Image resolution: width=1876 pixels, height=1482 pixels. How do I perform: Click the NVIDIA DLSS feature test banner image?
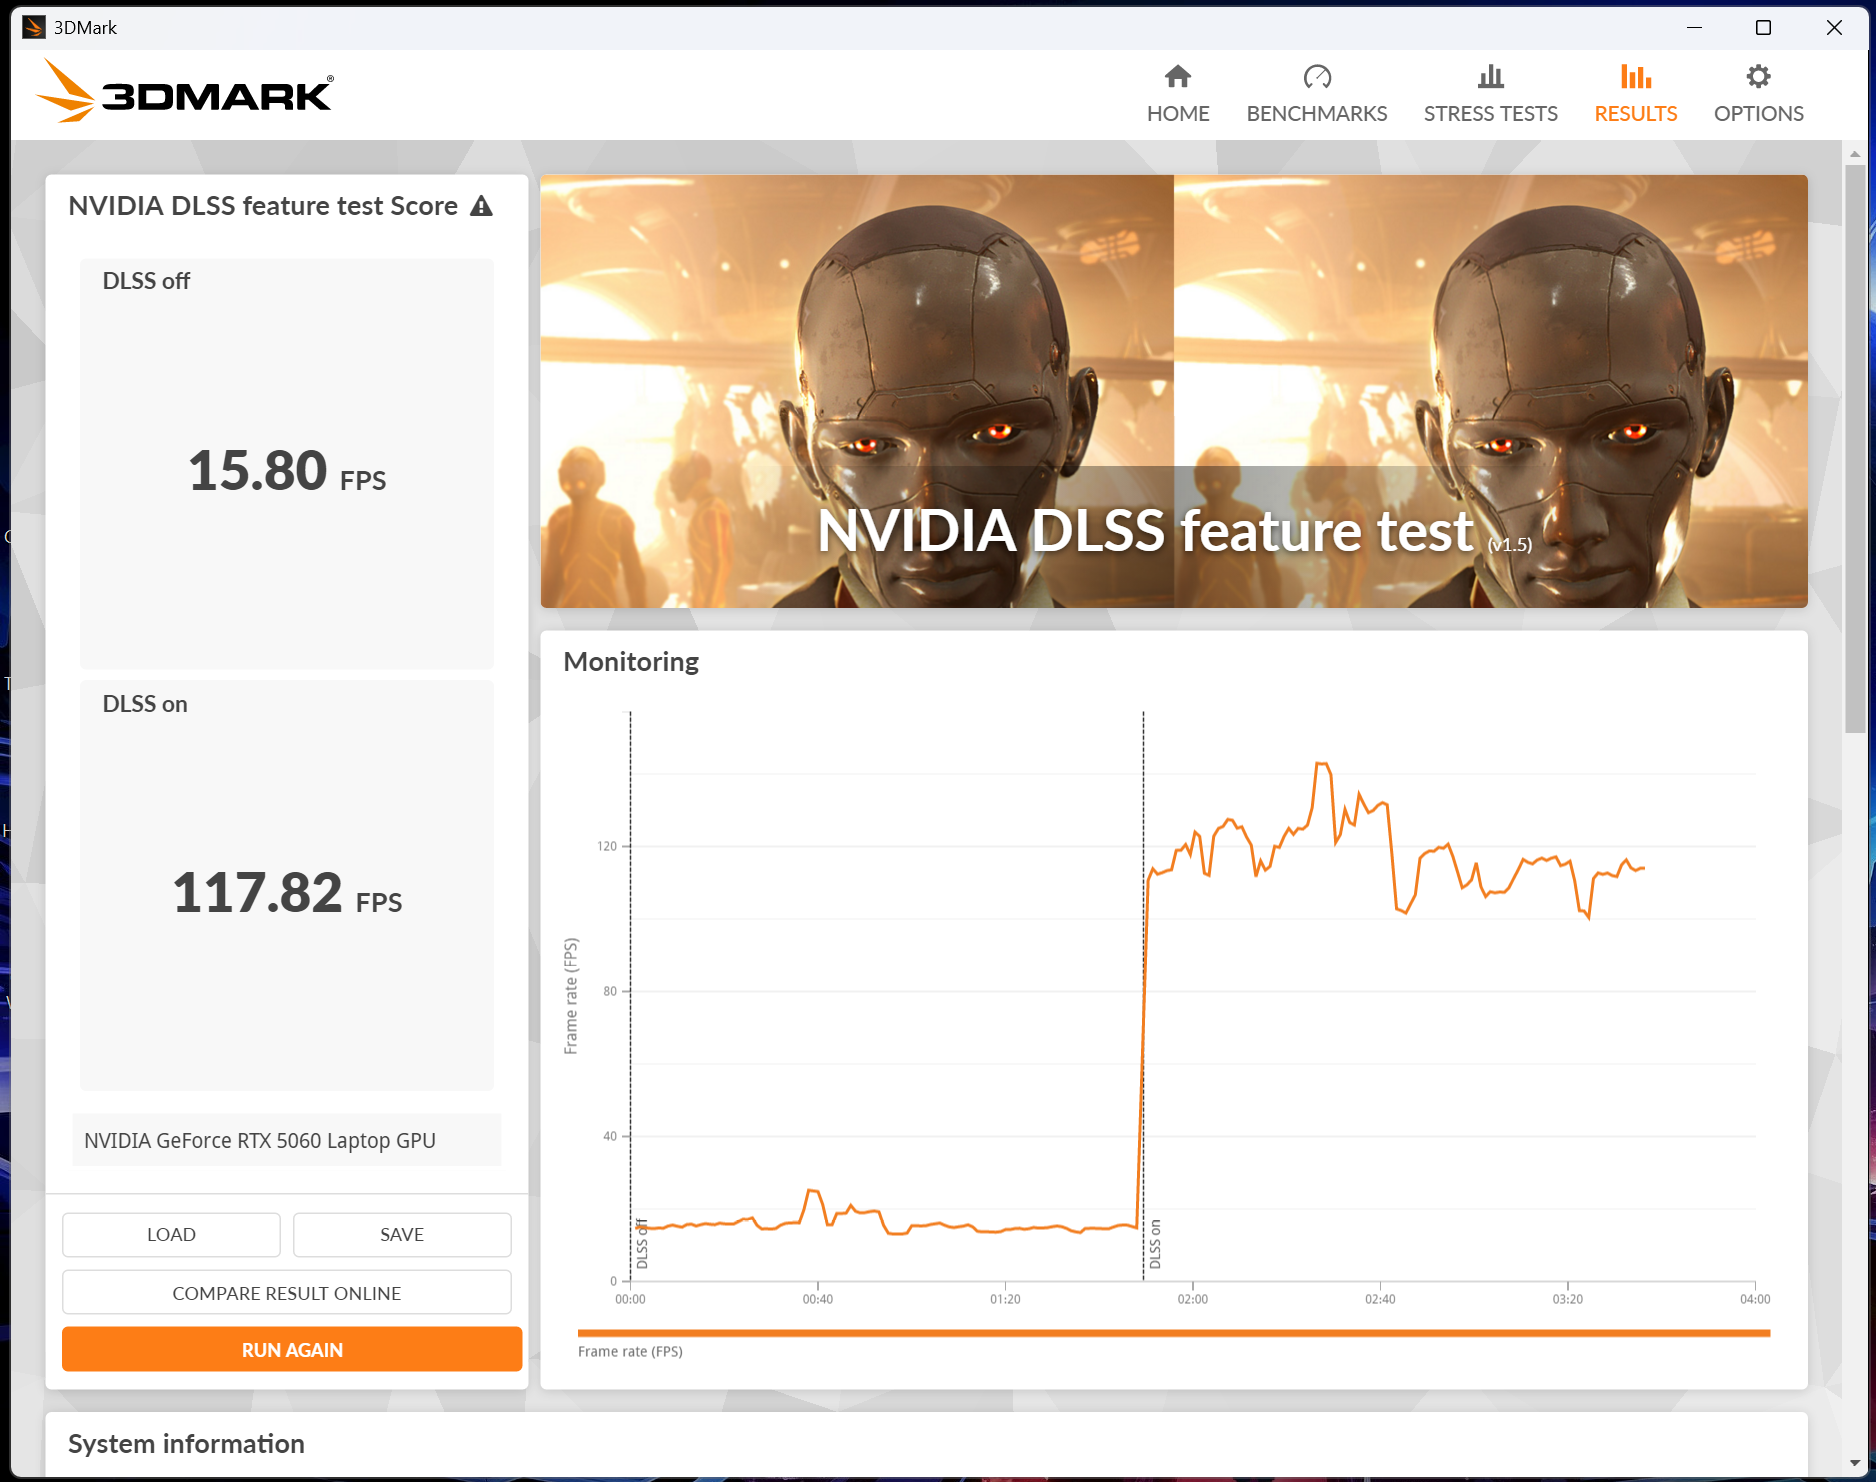tap(1174, 391)
